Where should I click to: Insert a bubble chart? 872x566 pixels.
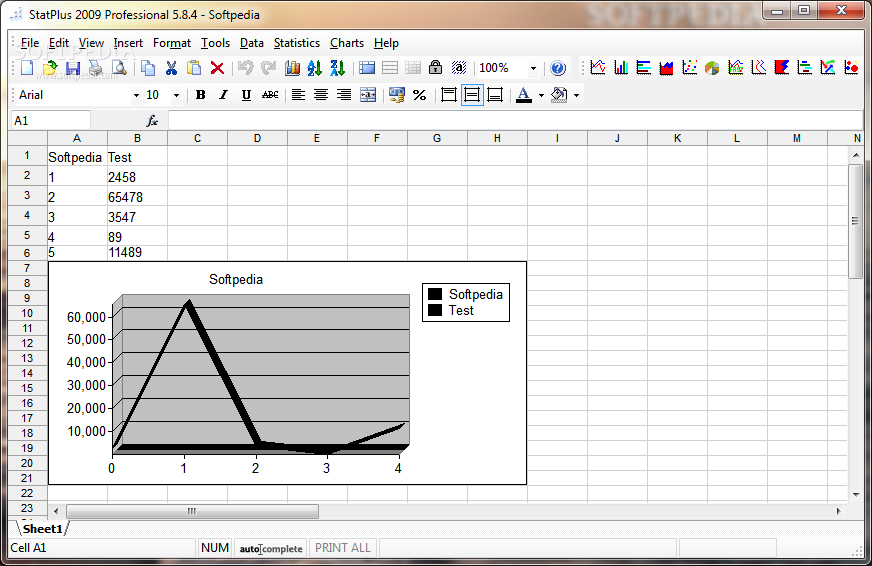tap(851, 67)
